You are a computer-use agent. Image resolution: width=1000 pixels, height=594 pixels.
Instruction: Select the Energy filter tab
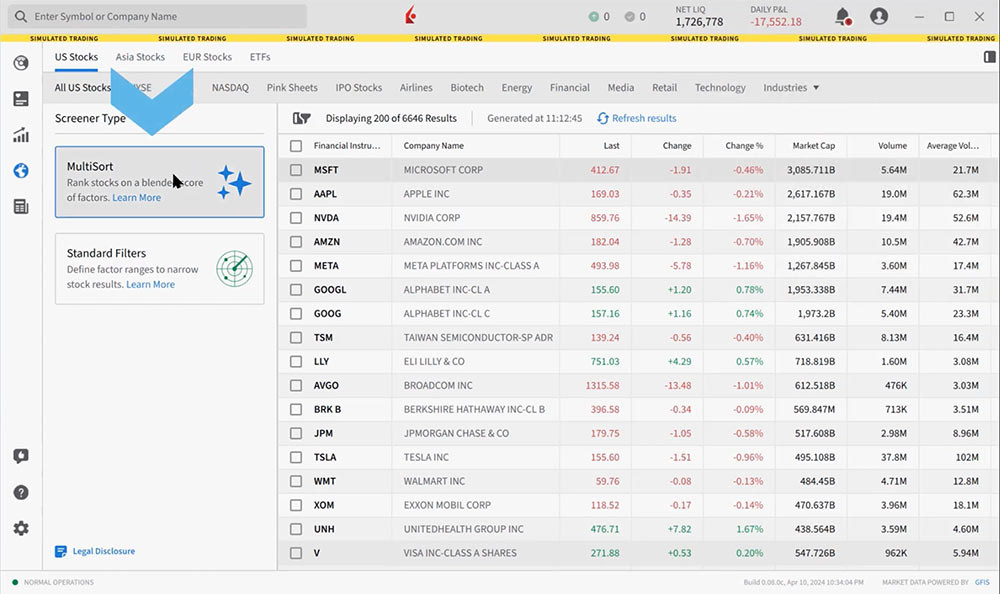pyautogui.click(x=517, y=87)
